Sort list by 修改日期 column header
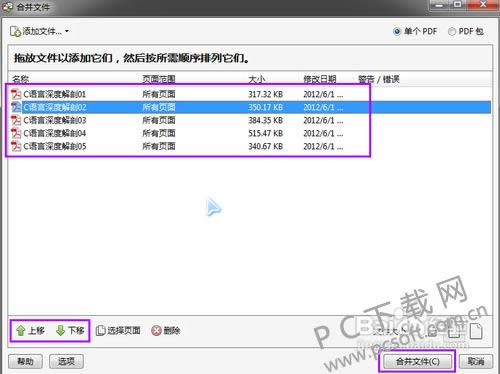 [319, 79]
